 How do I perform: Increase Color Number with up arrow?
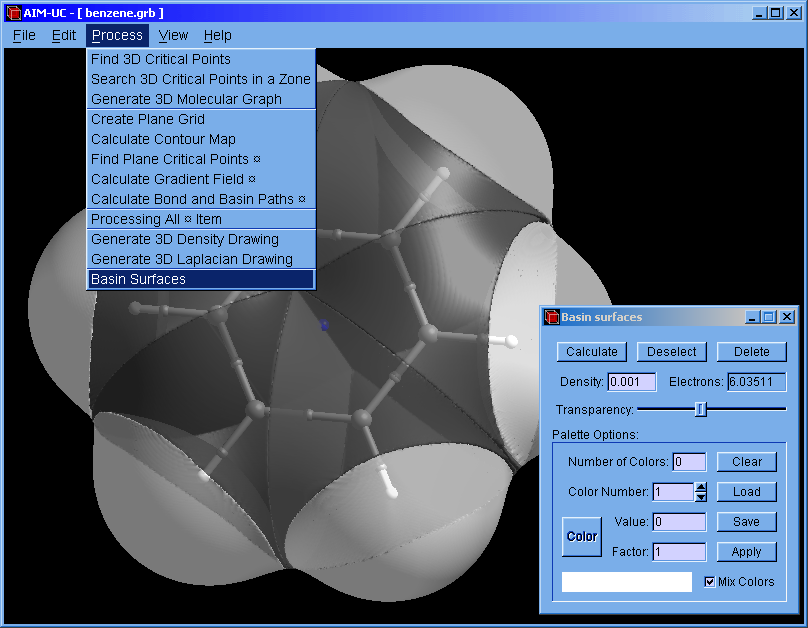tap(700, 487)
